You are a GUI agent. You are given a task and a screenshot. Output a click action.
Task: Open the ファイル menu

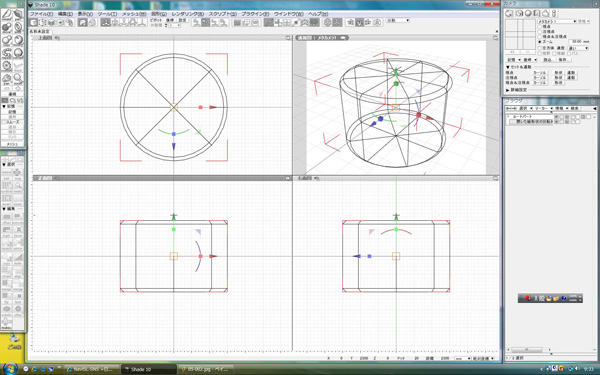click(x=41, y=14)
